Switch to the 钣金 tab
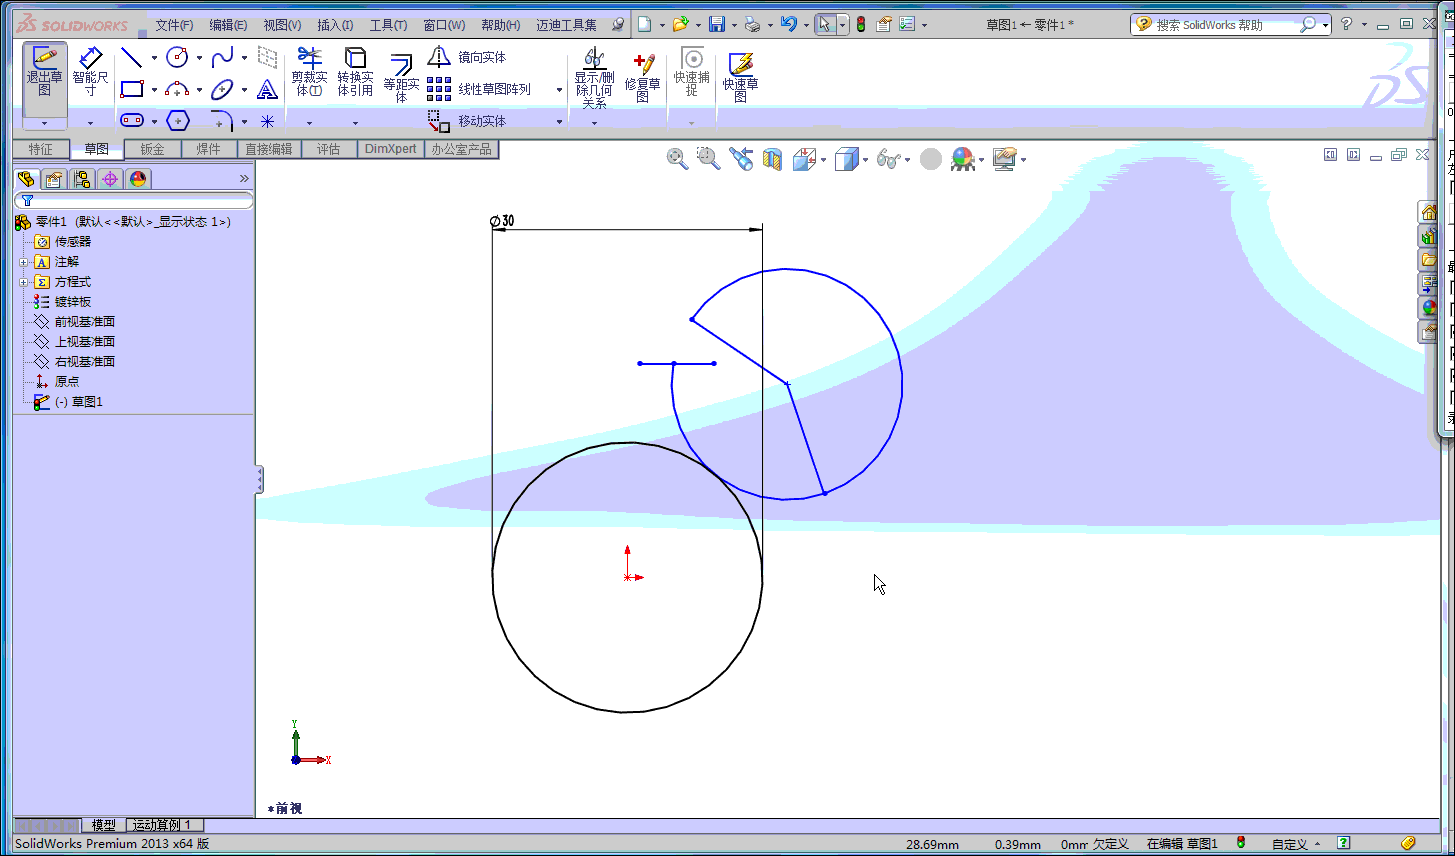This screenshot has height=856, width=1455. coord(152,149)
